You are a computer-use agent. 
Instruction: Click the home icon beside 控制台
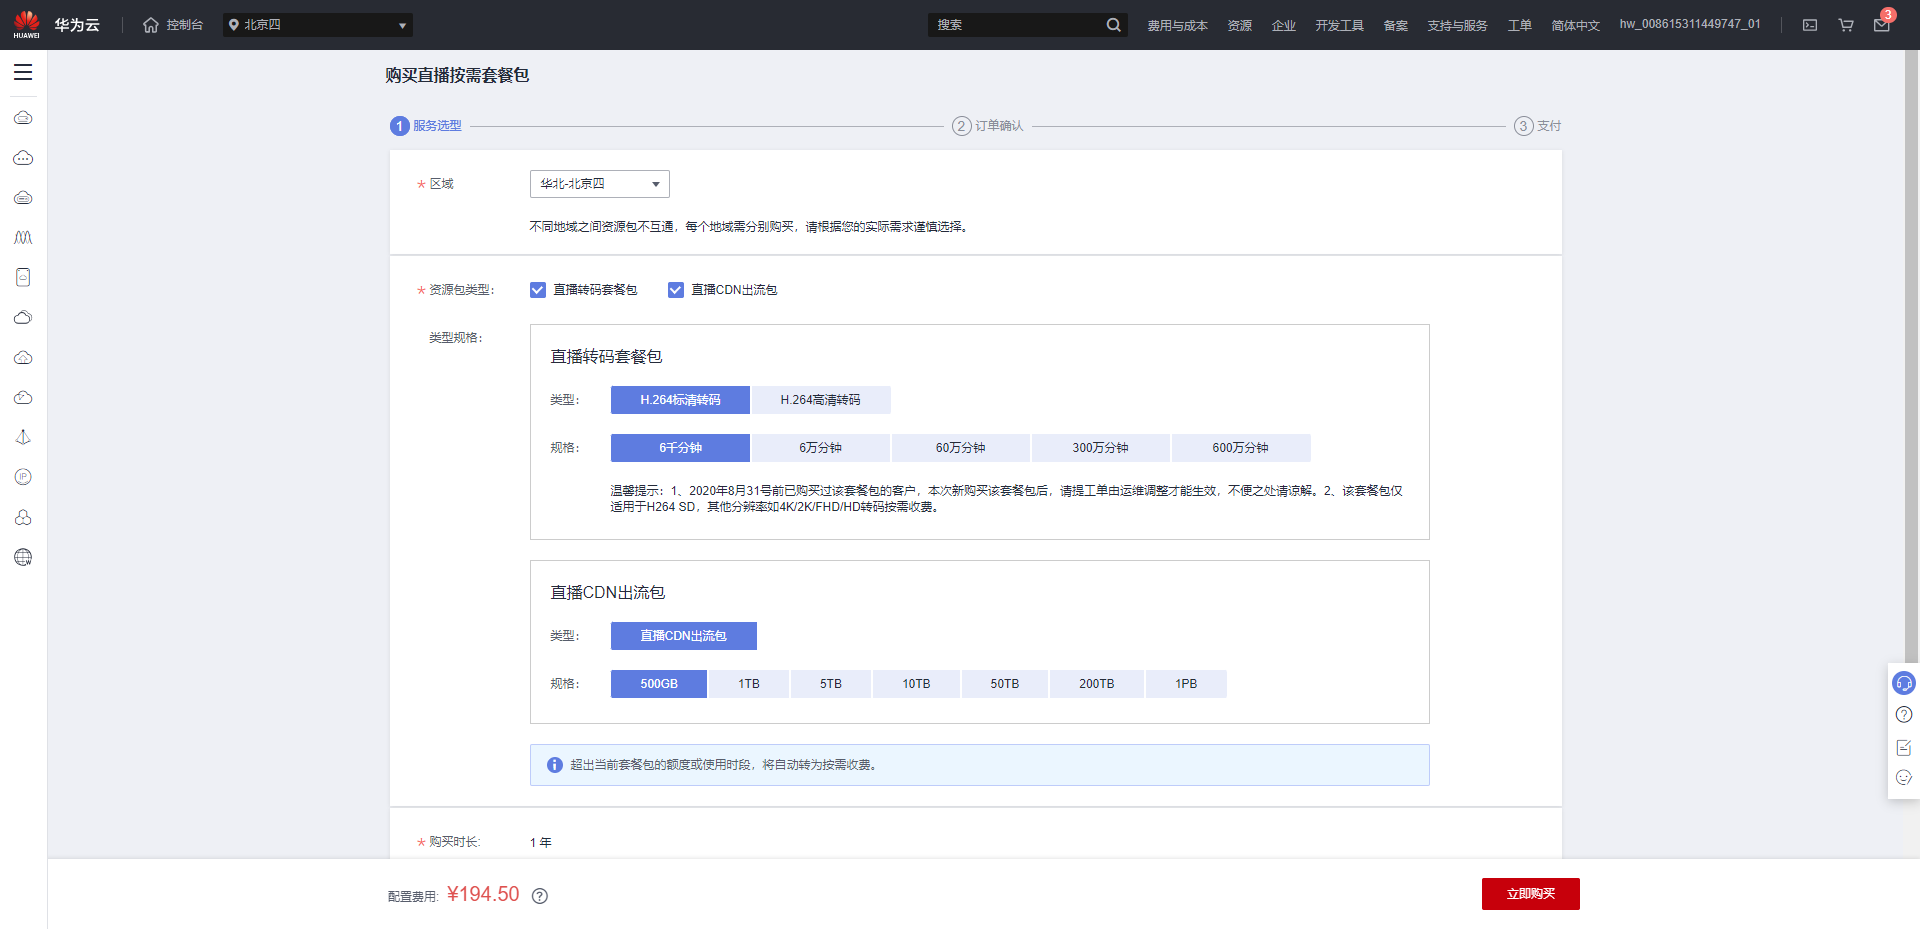(151, 25)
